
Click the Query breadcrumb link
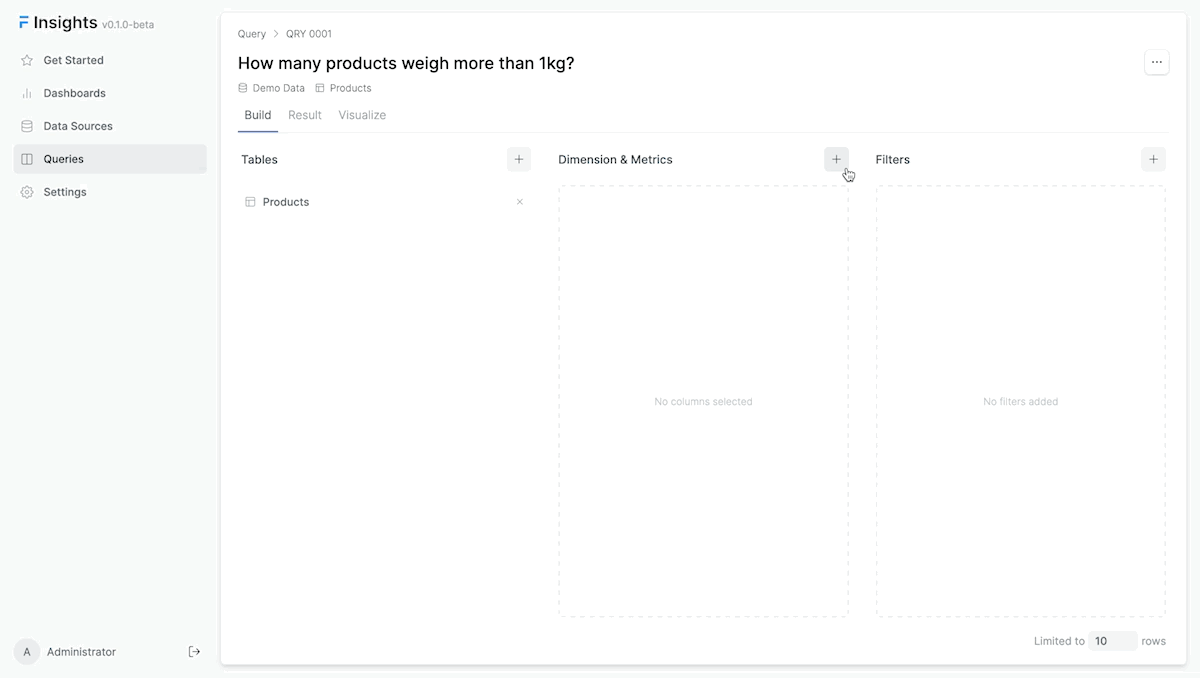click(252, 34)
